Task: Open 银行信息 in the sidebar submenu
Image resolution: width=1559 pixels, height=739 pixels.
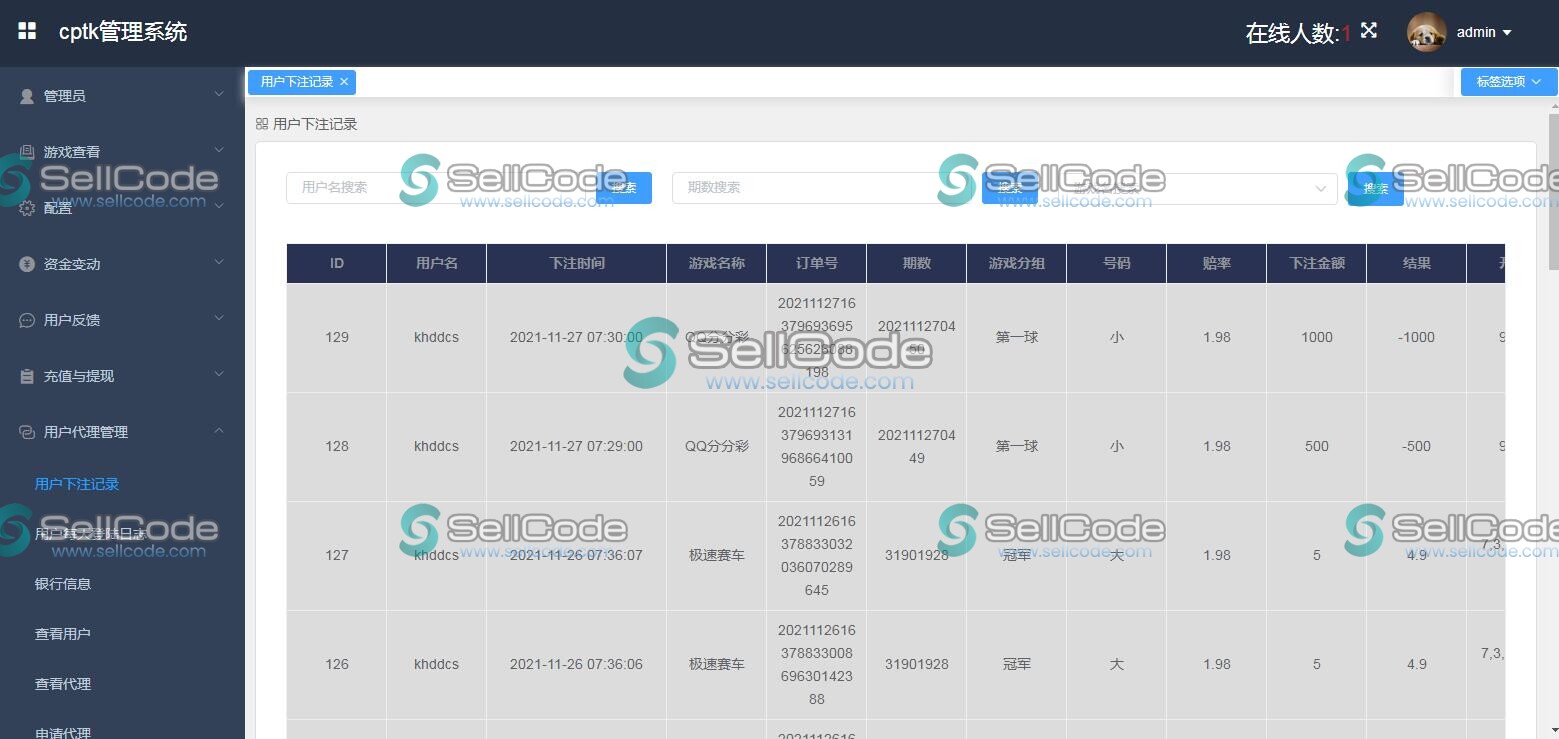Action: (x=63, y=584)
